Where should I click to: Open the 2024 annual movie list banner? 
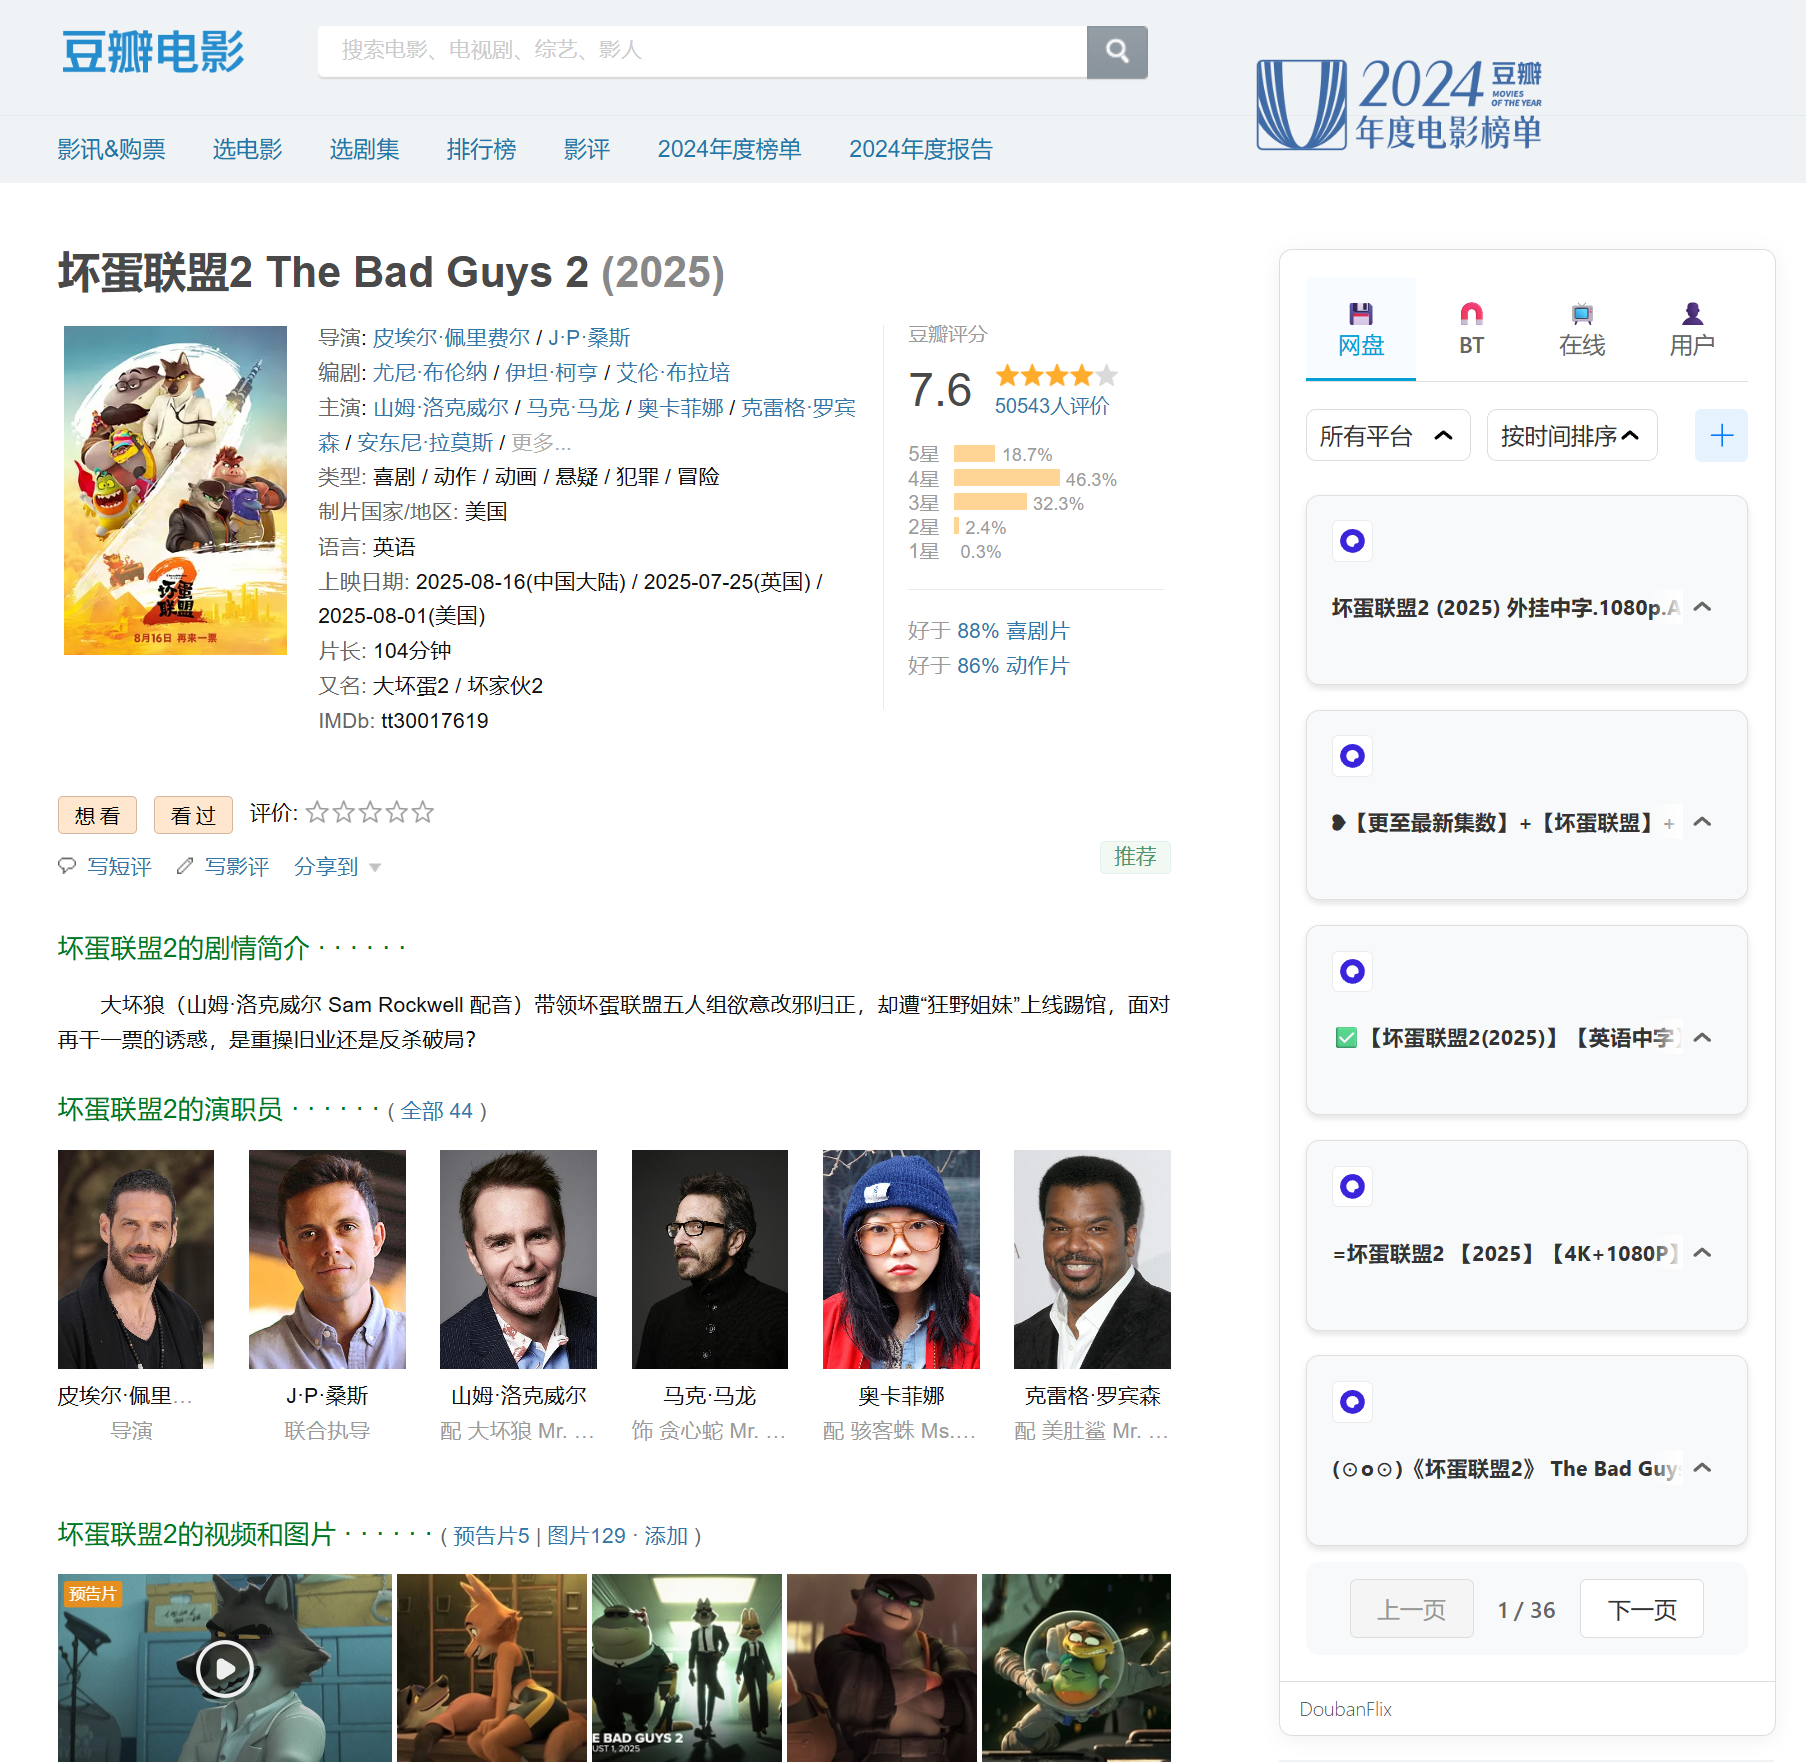[x=1399, y=104]
